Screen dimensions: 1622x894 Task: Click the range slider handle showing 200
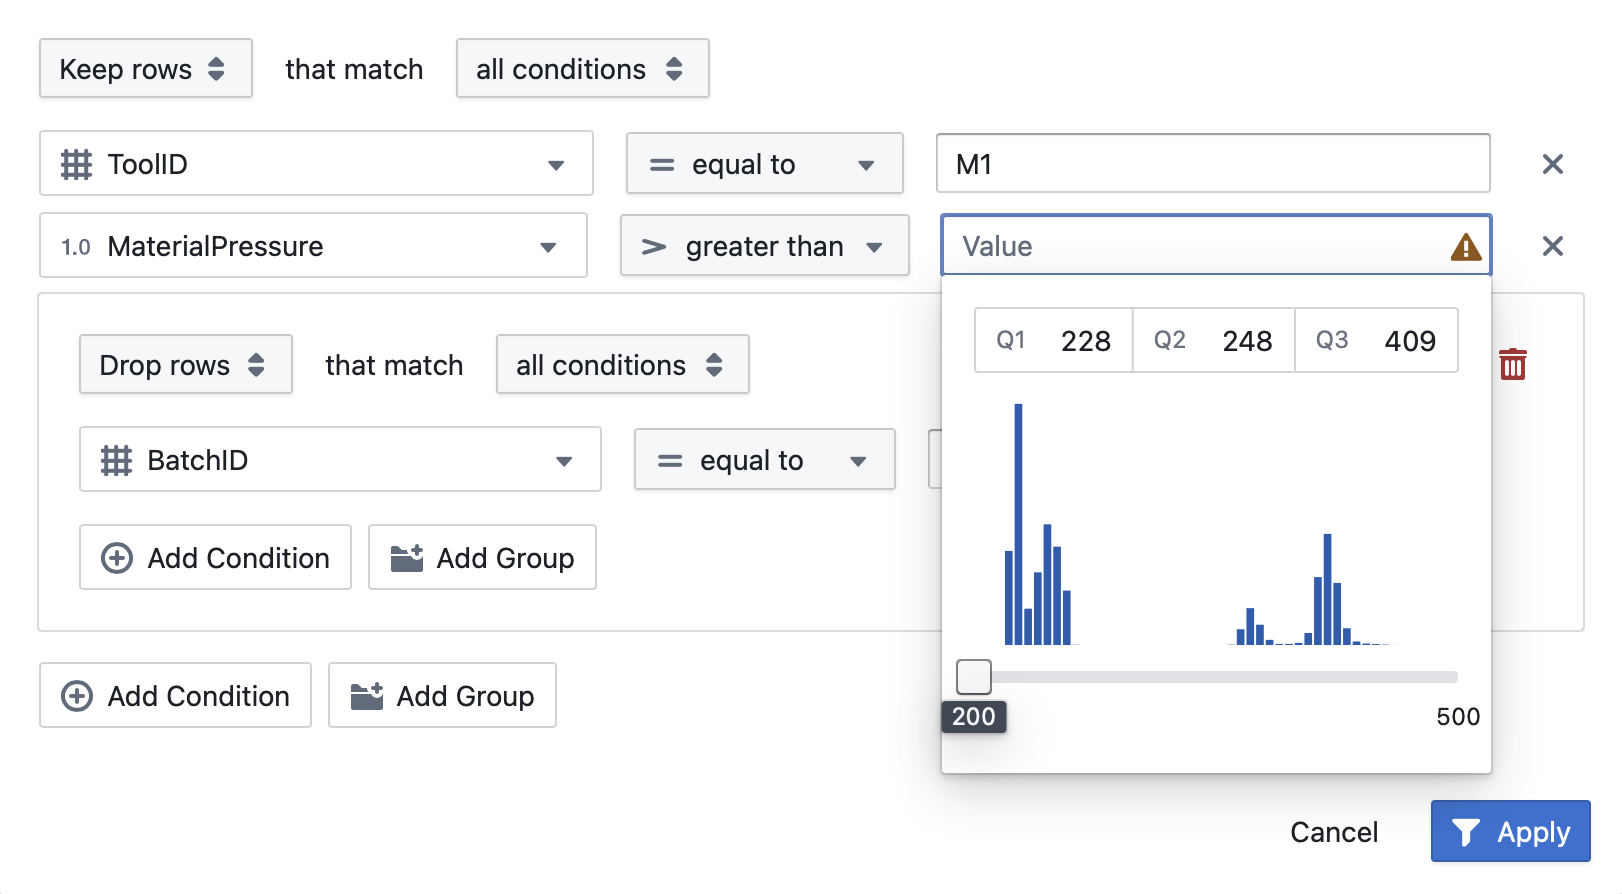click(x=973, y=677)
